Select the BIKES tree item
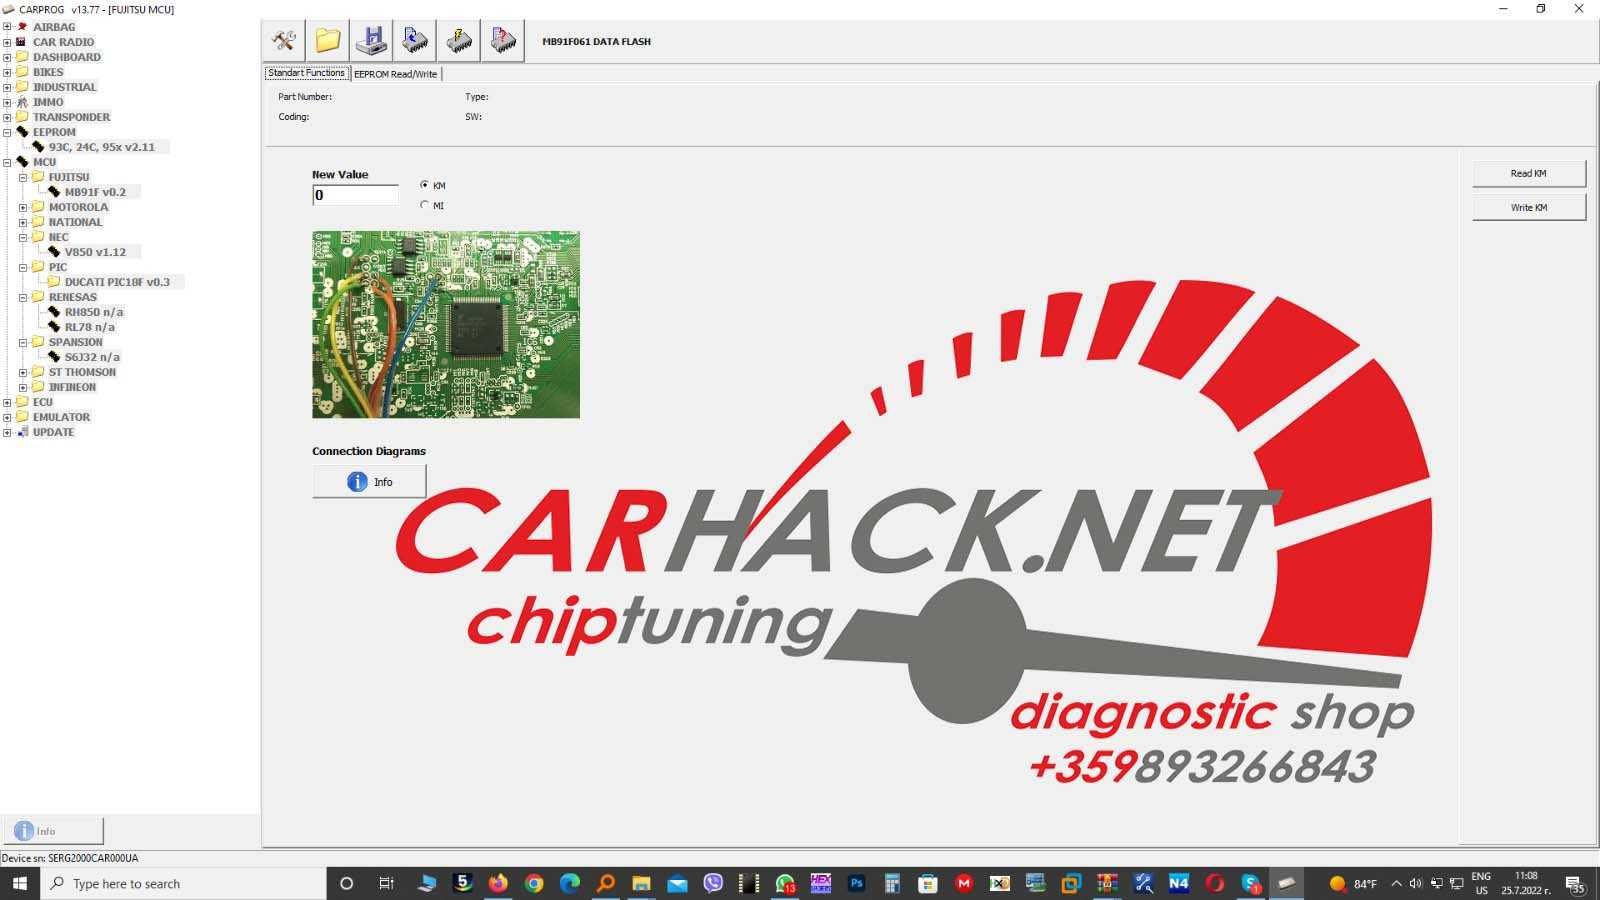Image resolution: width=1600 pixels, height=900 pixels. coord(48,72)
